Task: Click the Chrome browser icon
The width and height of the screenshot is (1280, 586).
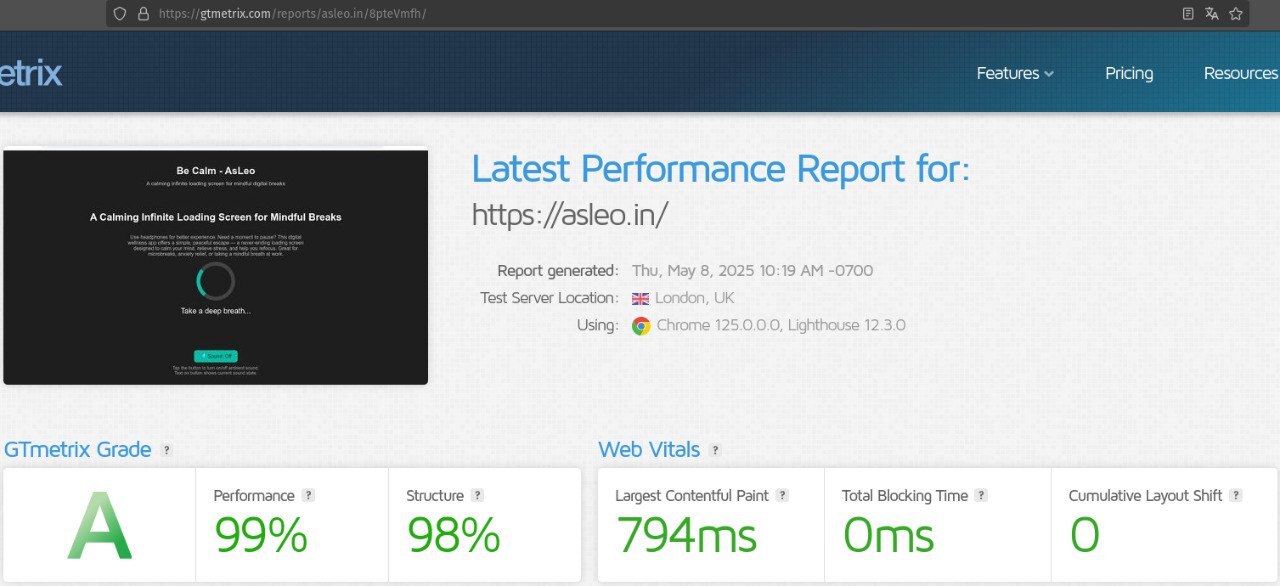Action: click(641, 326)
